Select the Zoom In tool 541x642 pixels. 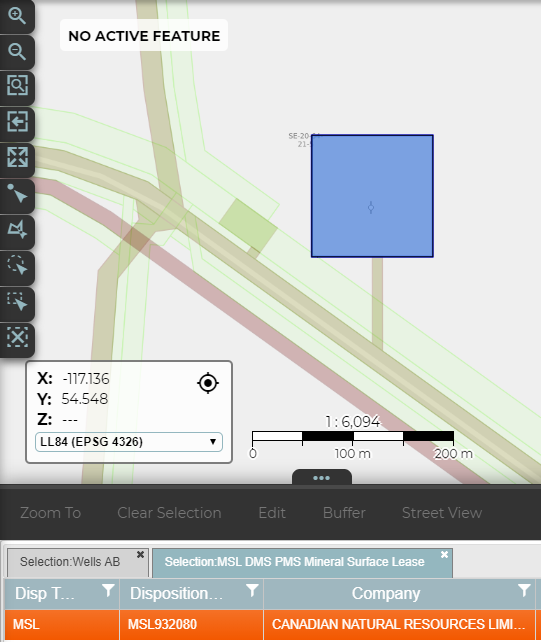(x=17, y=16)
